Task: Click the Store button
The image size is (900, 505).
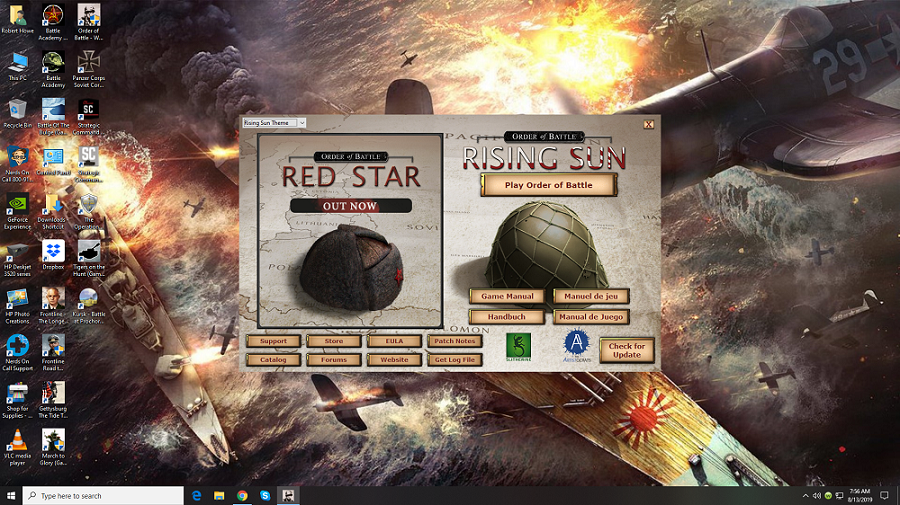Action: pyautogui.click(x=334, y=341)
